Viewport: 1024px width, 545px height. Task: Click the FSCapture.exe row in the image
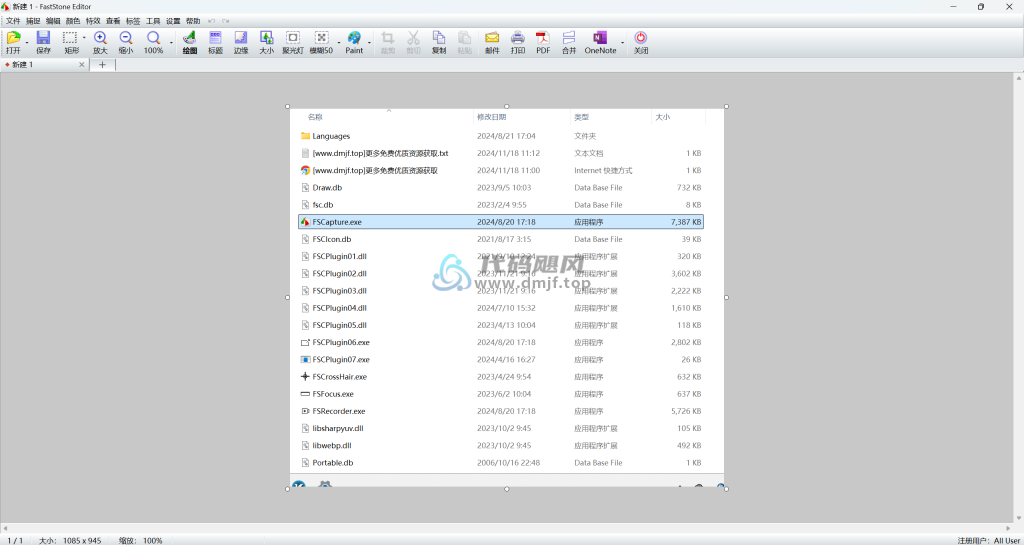[x=501, y=222]
